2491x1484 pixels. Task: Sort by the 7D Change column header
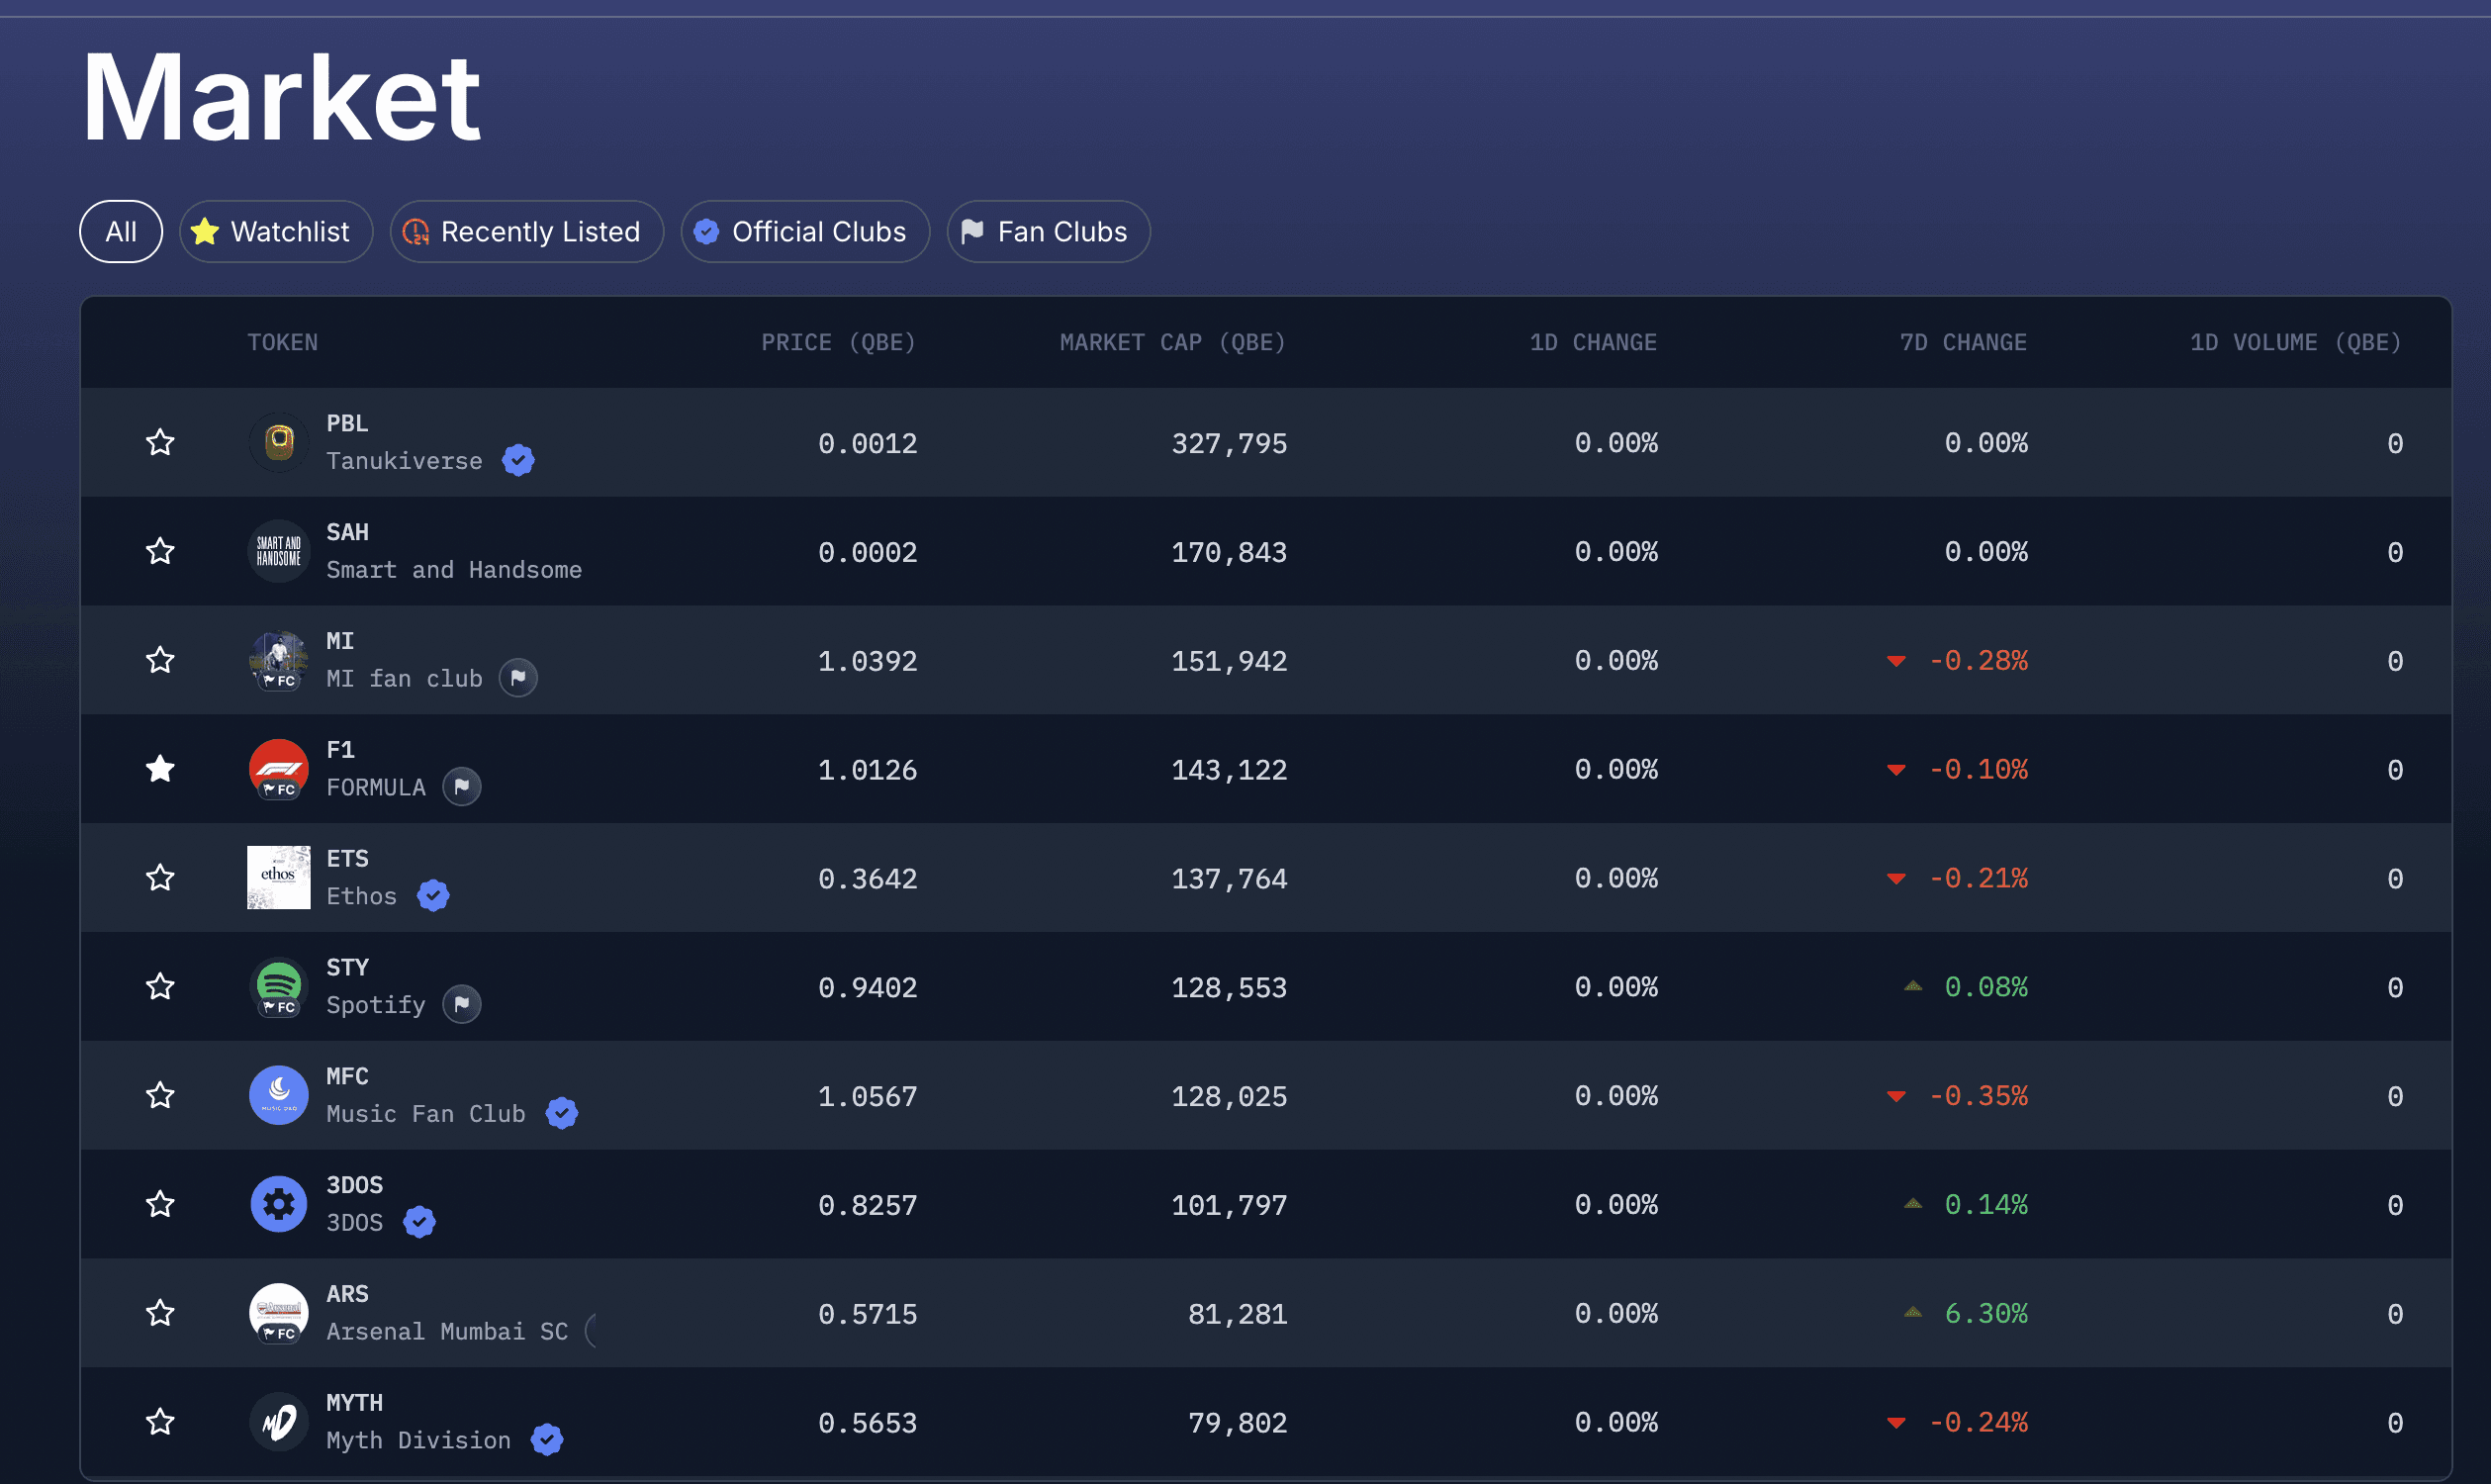coord(1962,343)
